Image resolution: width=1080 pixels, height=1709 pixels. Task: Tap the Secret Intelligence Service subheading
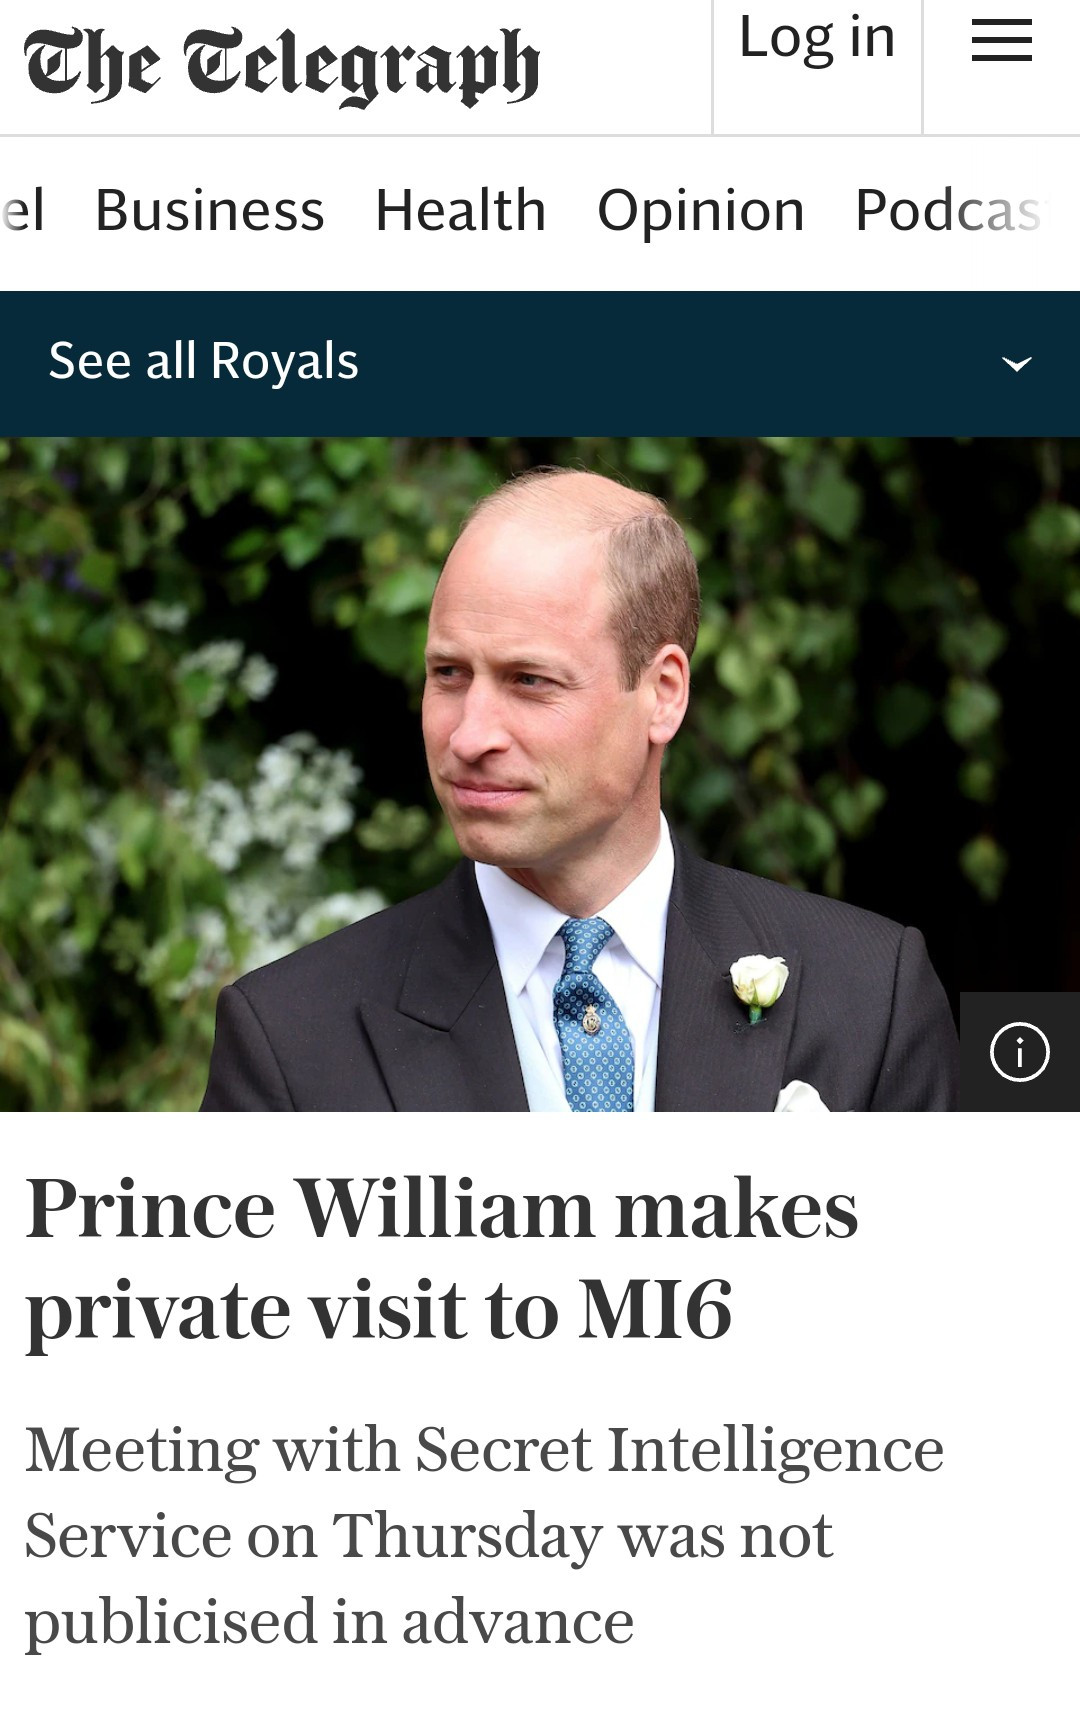click(484, 1535)
